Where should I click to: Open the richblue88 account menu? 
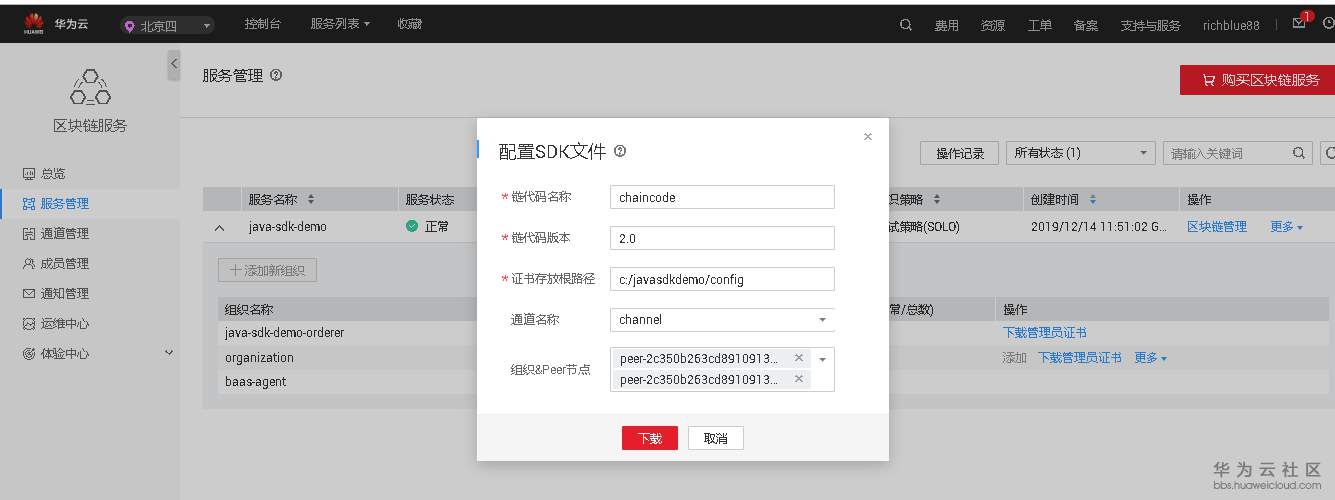1231,26
